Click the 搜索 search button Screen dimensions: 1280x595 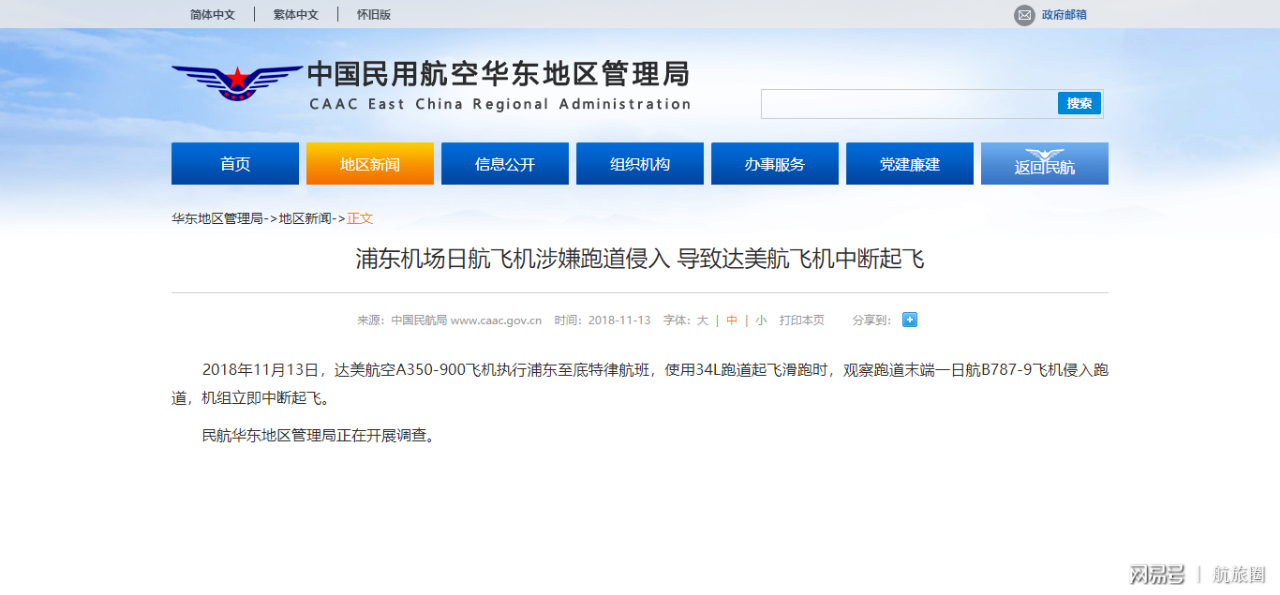click(1079, 103)
